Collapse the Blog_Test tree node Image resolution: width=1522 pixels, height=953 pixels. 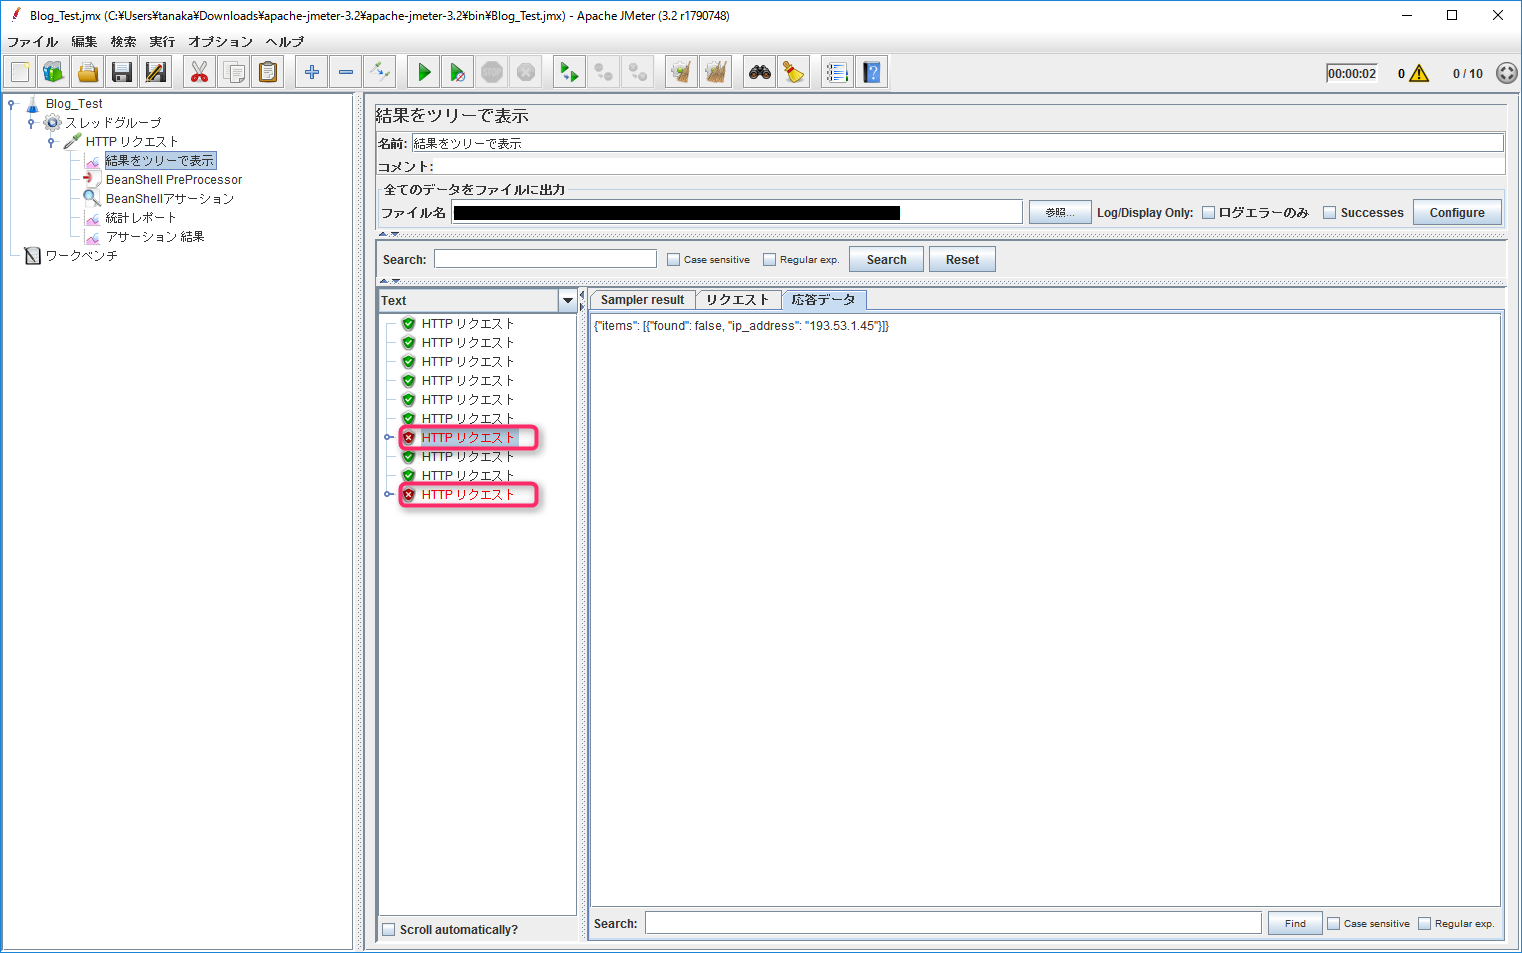pyautogui.click(x=11, y=104)
